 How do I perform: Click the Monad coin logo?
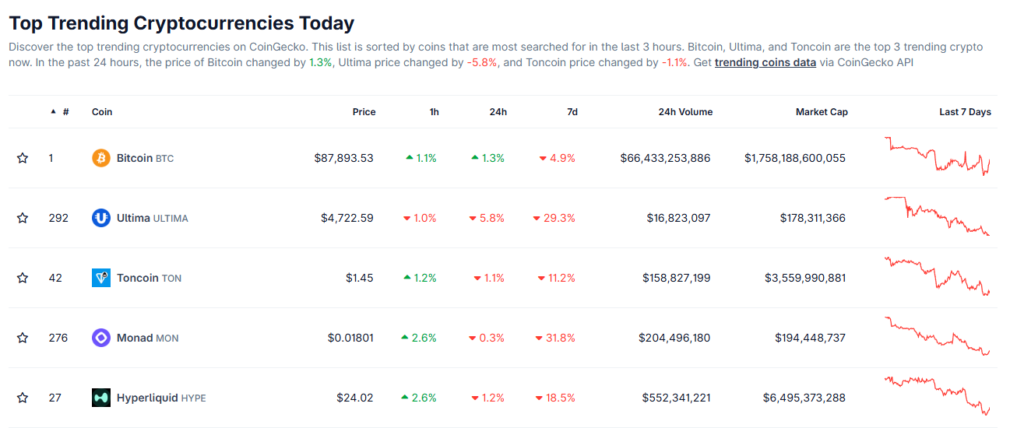pos(101,338)
